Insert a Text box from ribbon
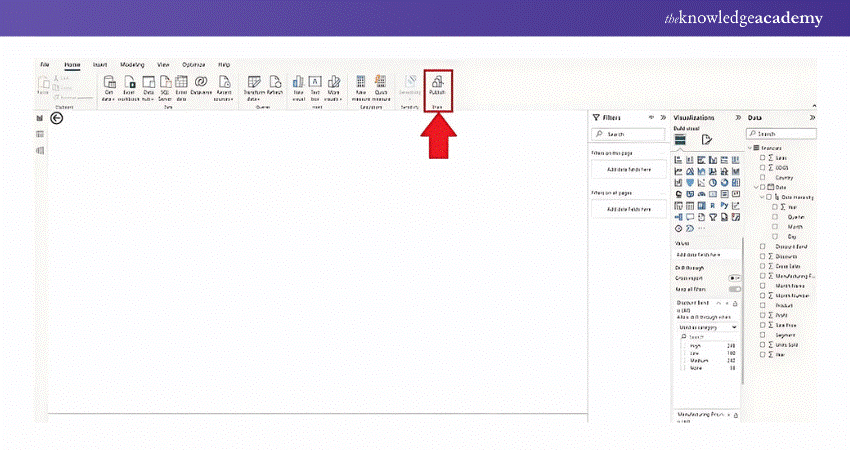Screen dimensions: 850x450 point(315,85)
